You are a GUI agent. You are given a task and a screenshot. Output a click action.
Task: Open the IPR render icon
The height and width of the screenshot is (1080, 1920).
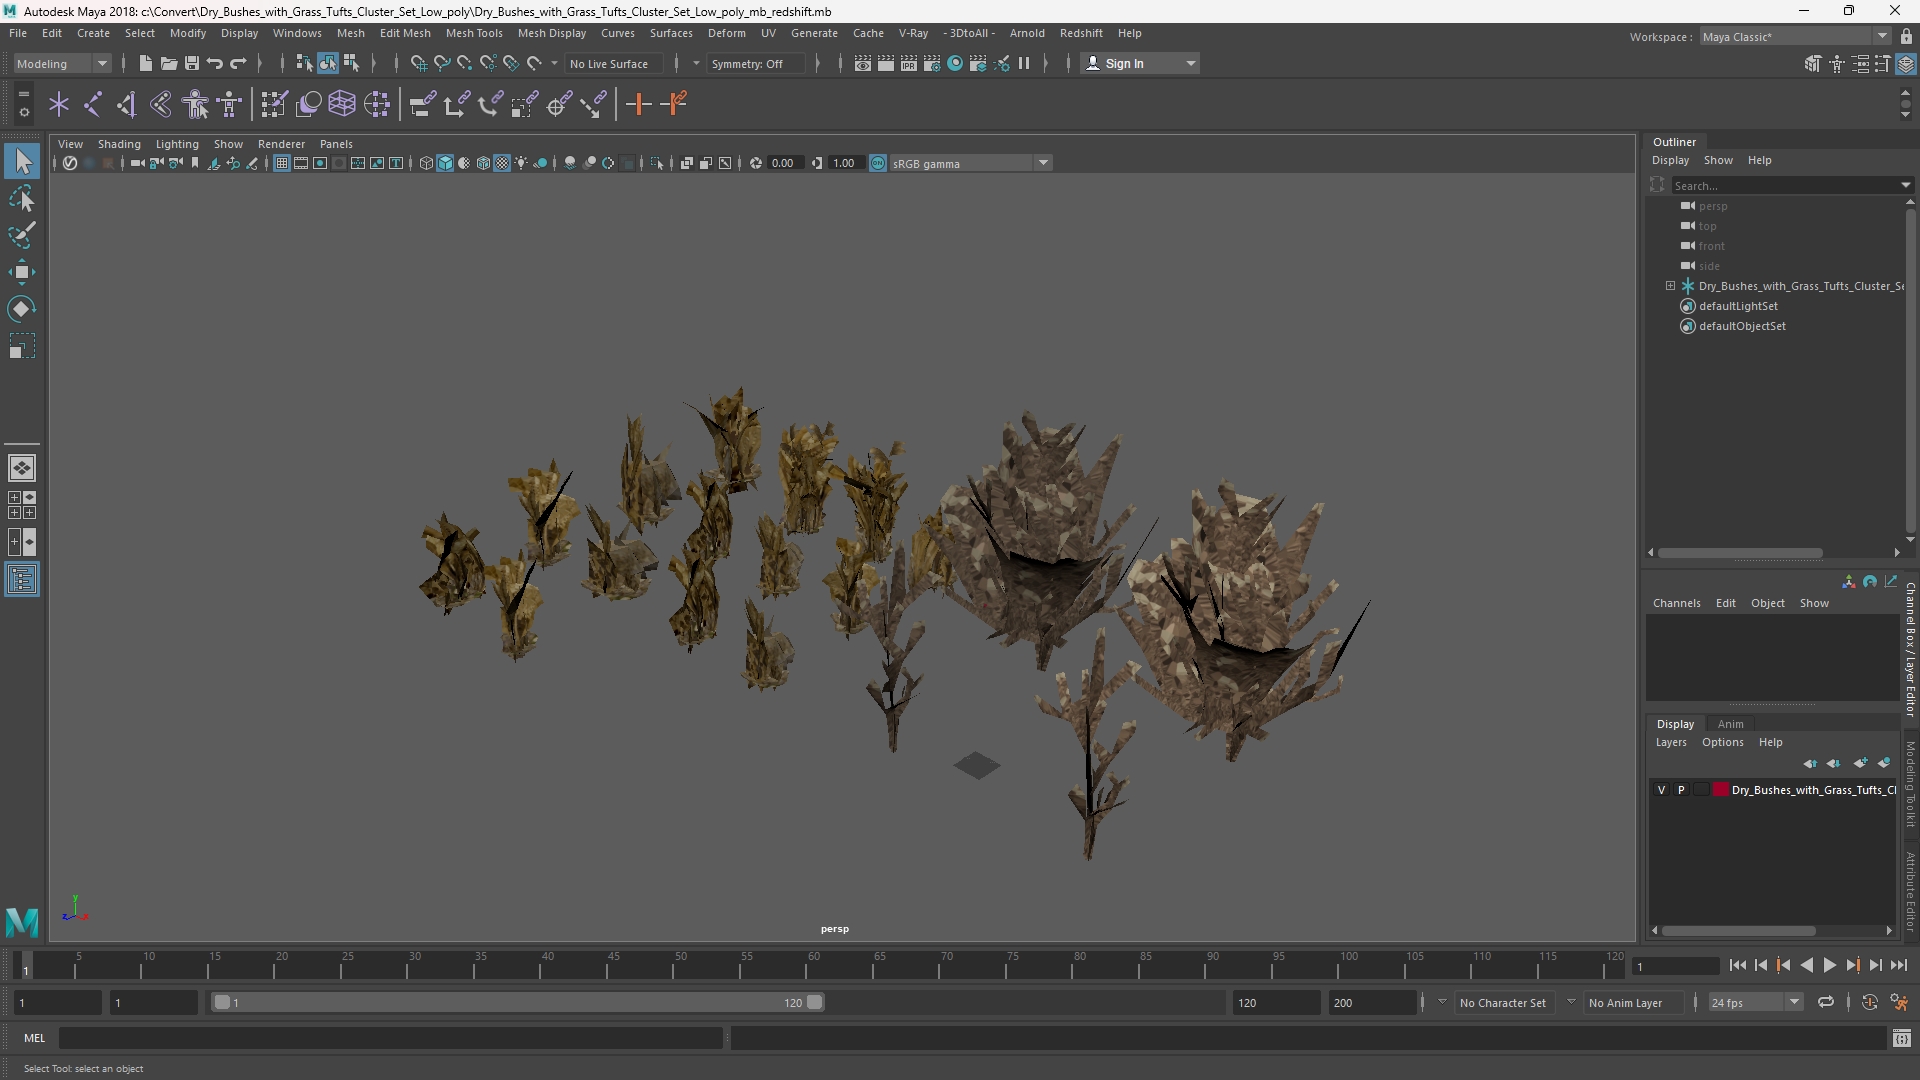point(909,63)
